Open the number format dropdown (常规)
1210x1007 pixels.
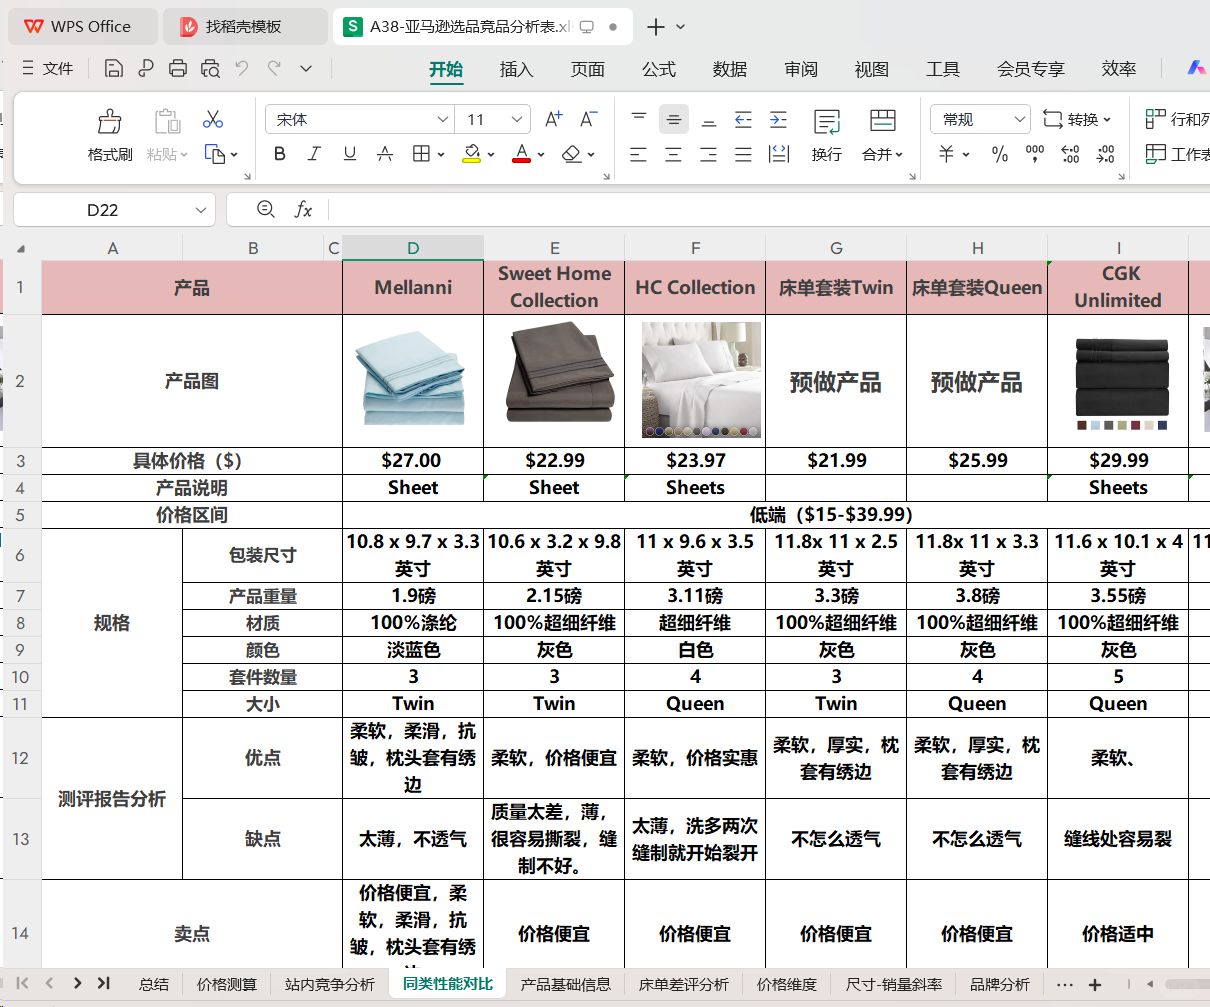point(1019,119)
